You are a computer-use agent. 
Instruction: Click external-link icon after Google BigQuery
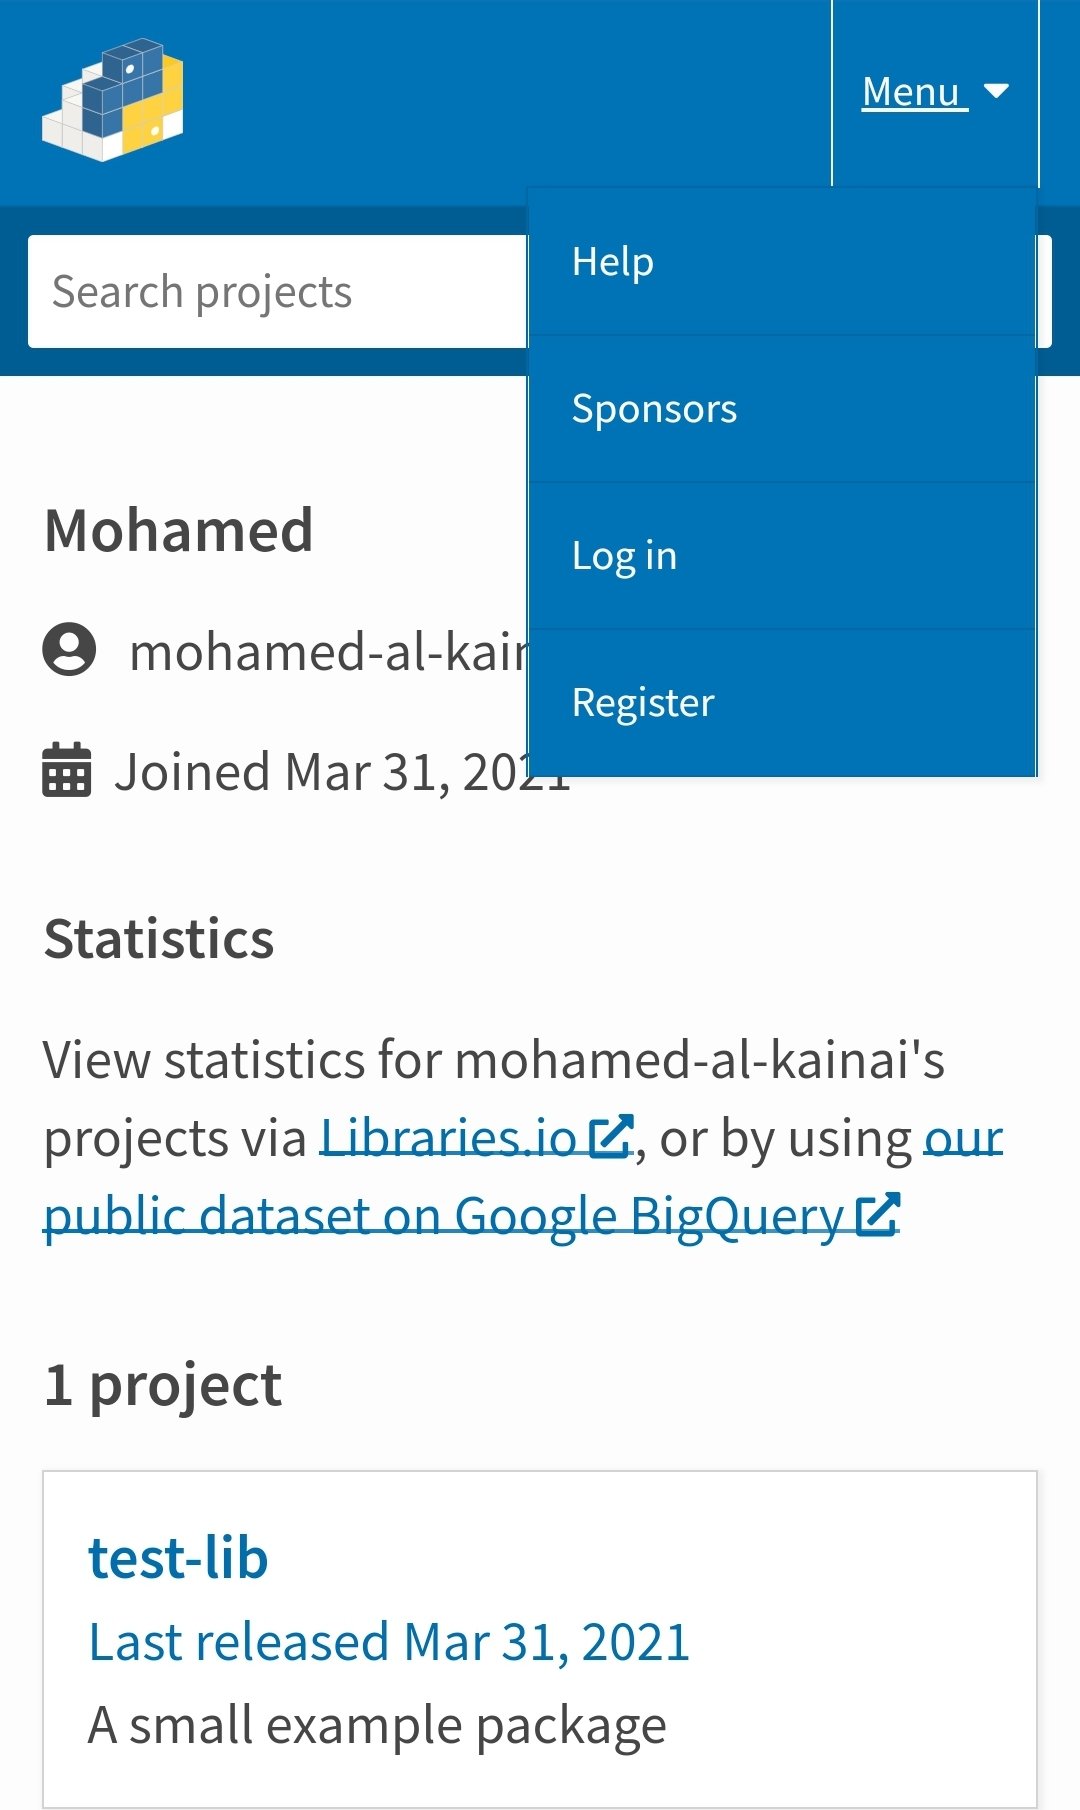(x=878, y=1214)
